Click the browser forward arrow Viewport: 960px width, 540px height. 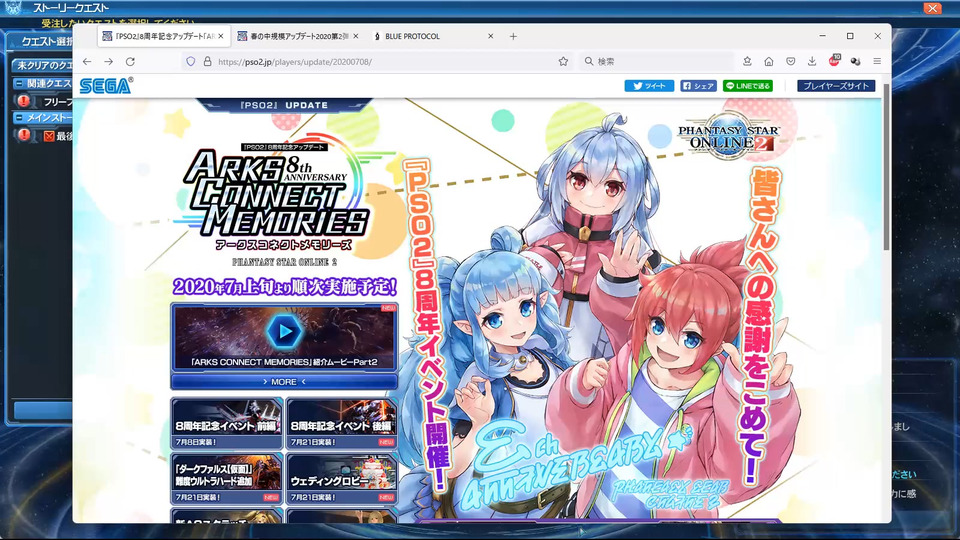(108, 62)
